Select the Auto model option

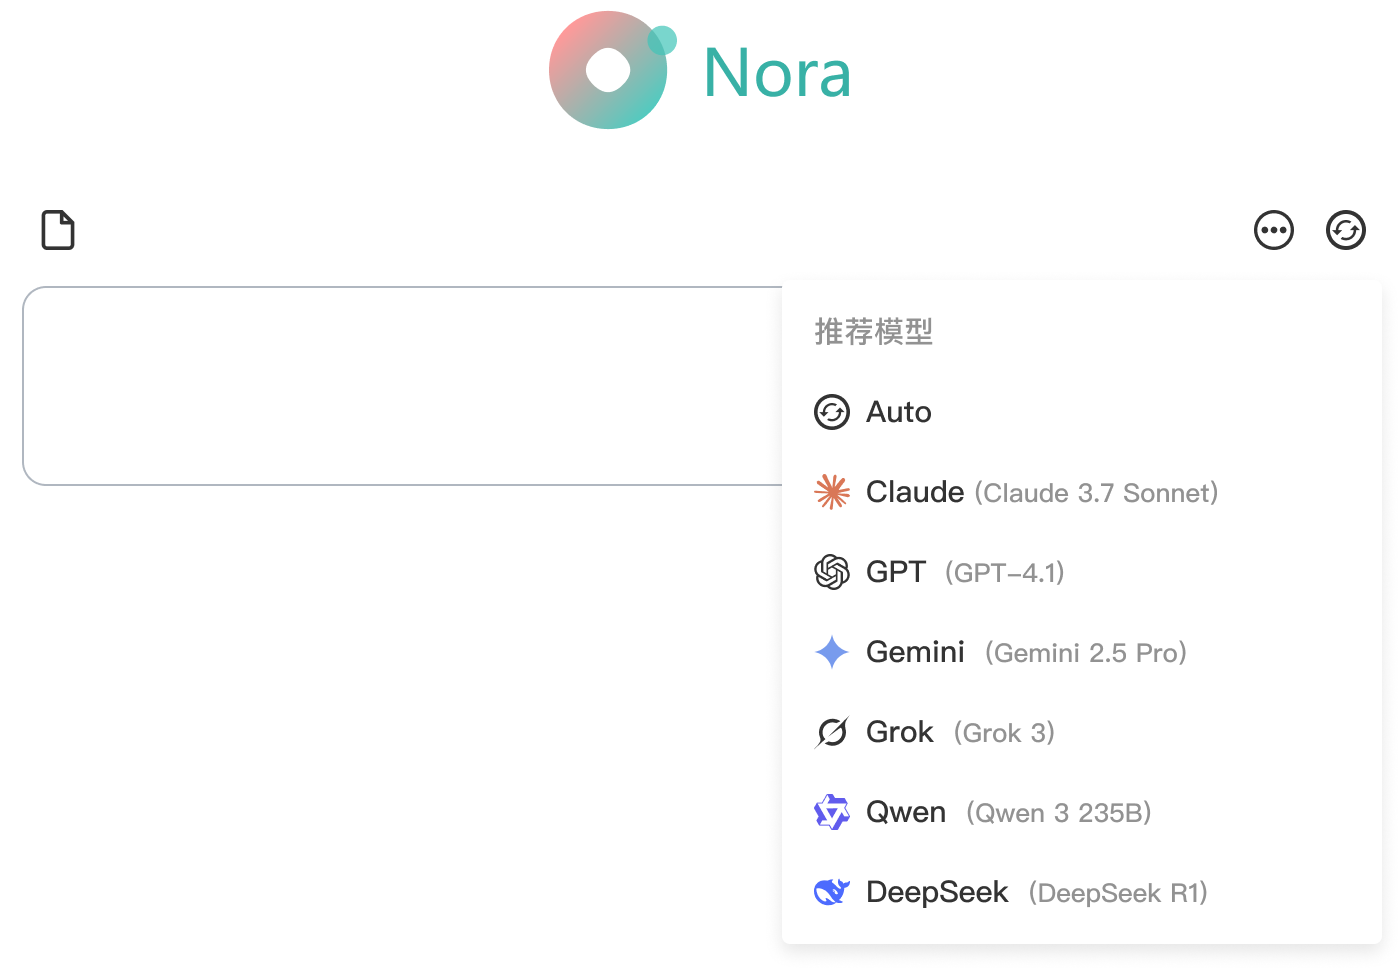point(1082,412)
